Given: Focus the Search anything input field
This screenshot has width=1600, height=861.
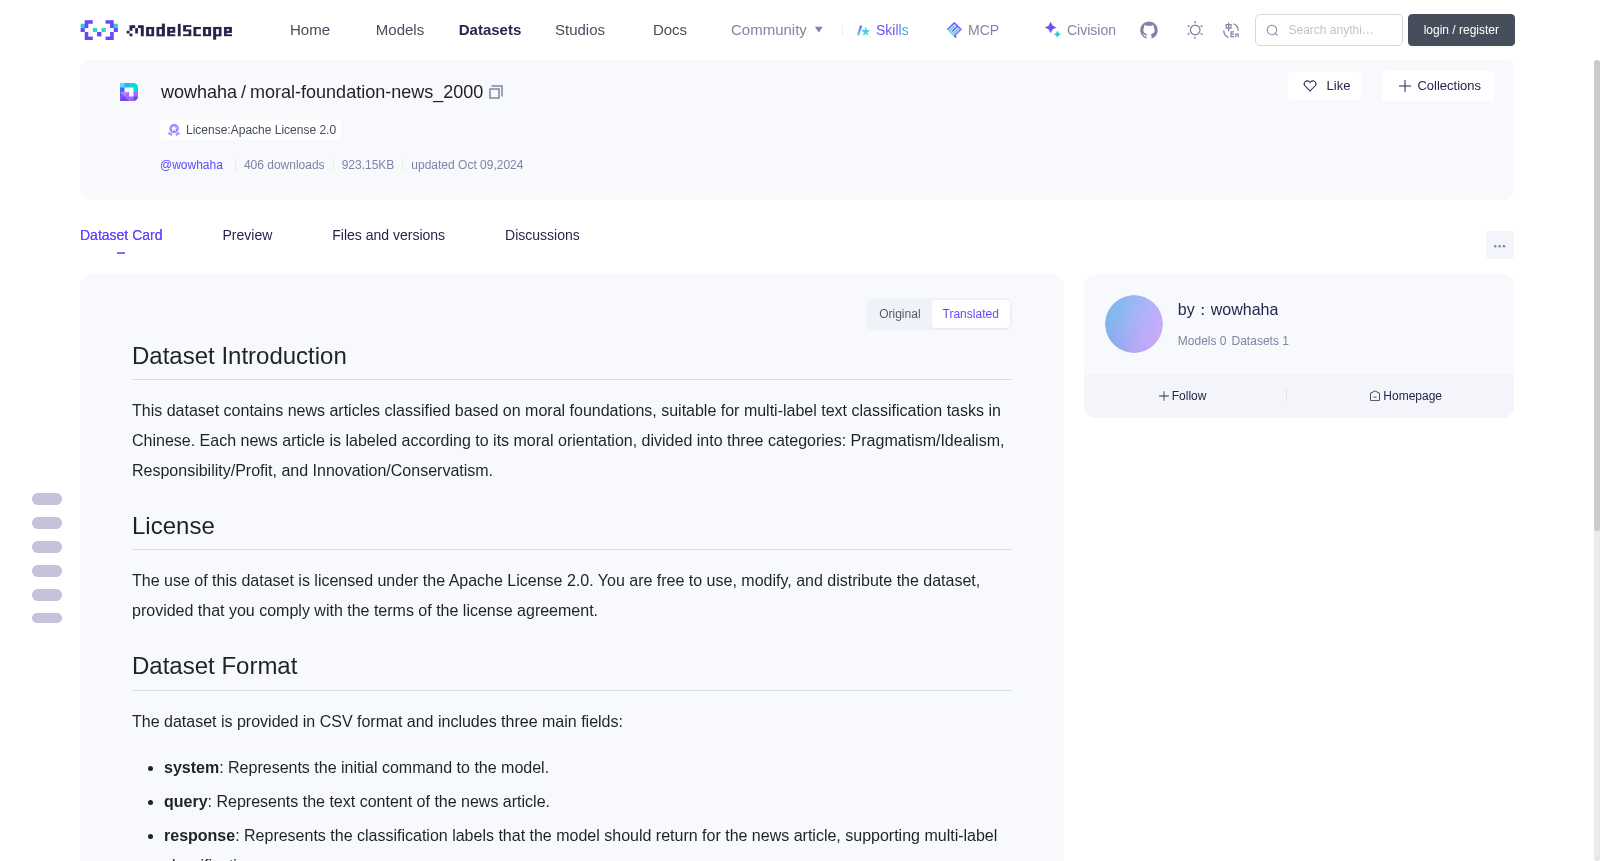Looking at the screenshot, I should tap(1329, 30).
